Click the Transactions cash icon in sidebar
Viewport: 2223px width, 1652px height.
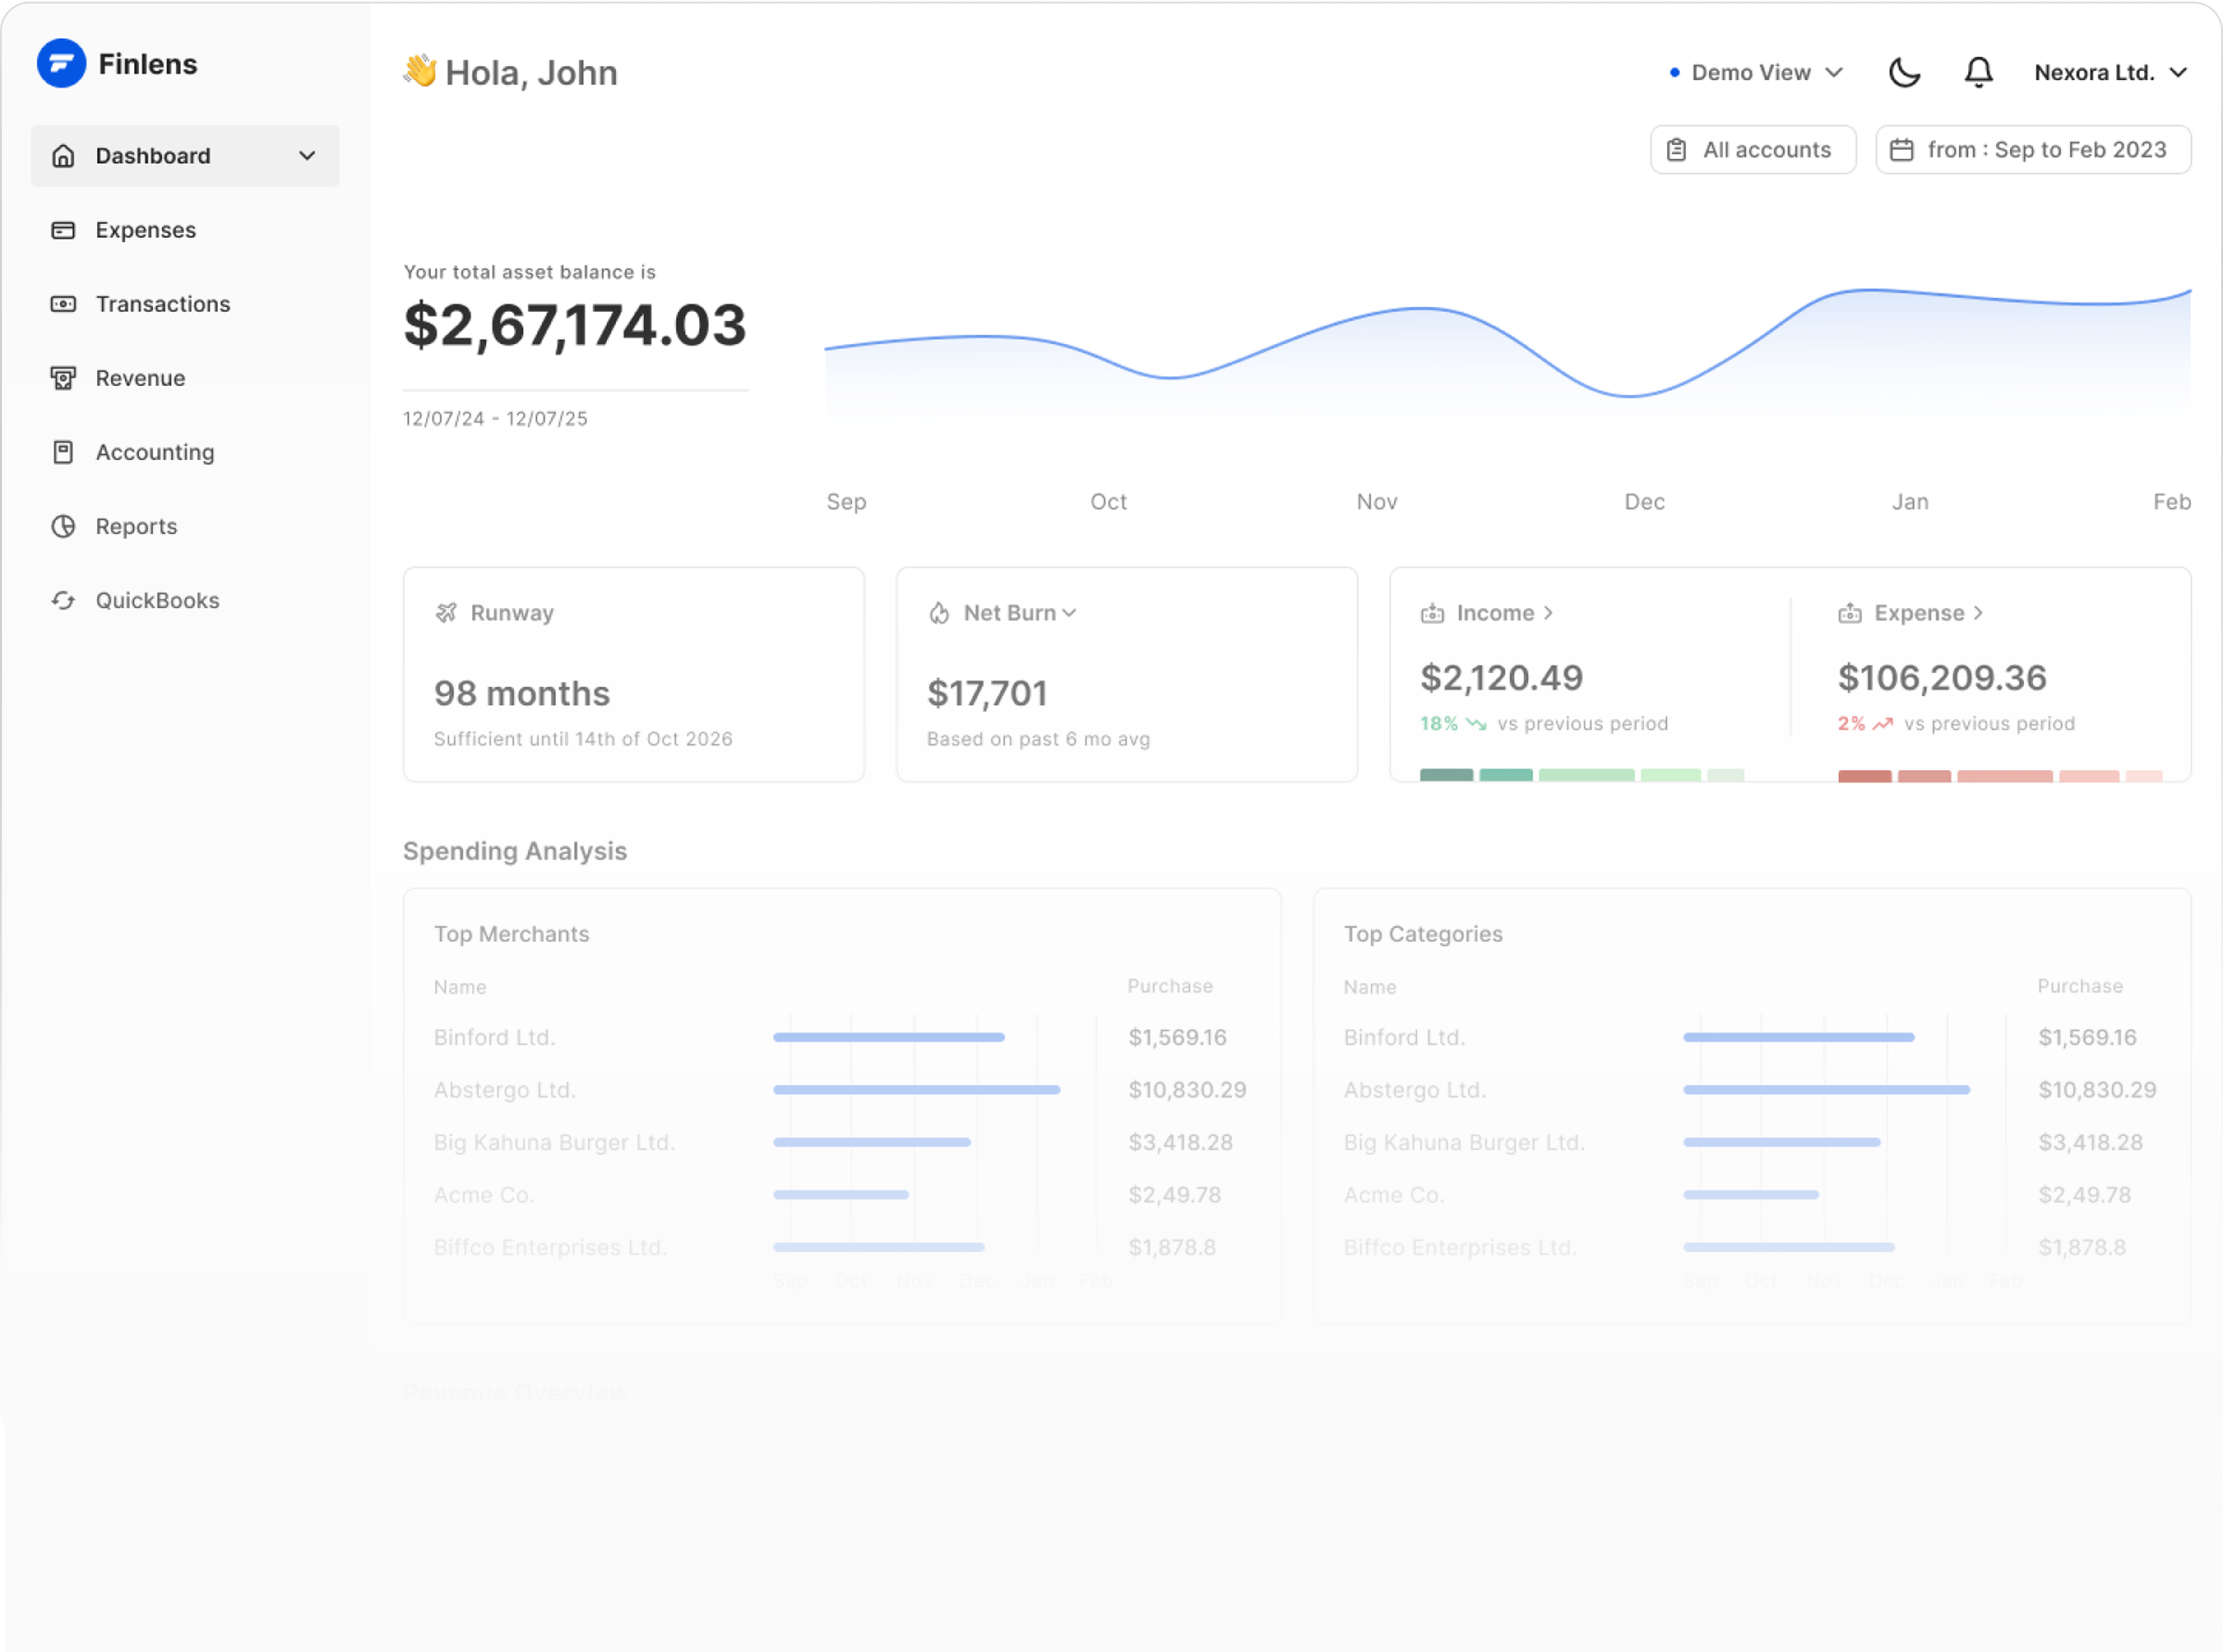[63, 304]
